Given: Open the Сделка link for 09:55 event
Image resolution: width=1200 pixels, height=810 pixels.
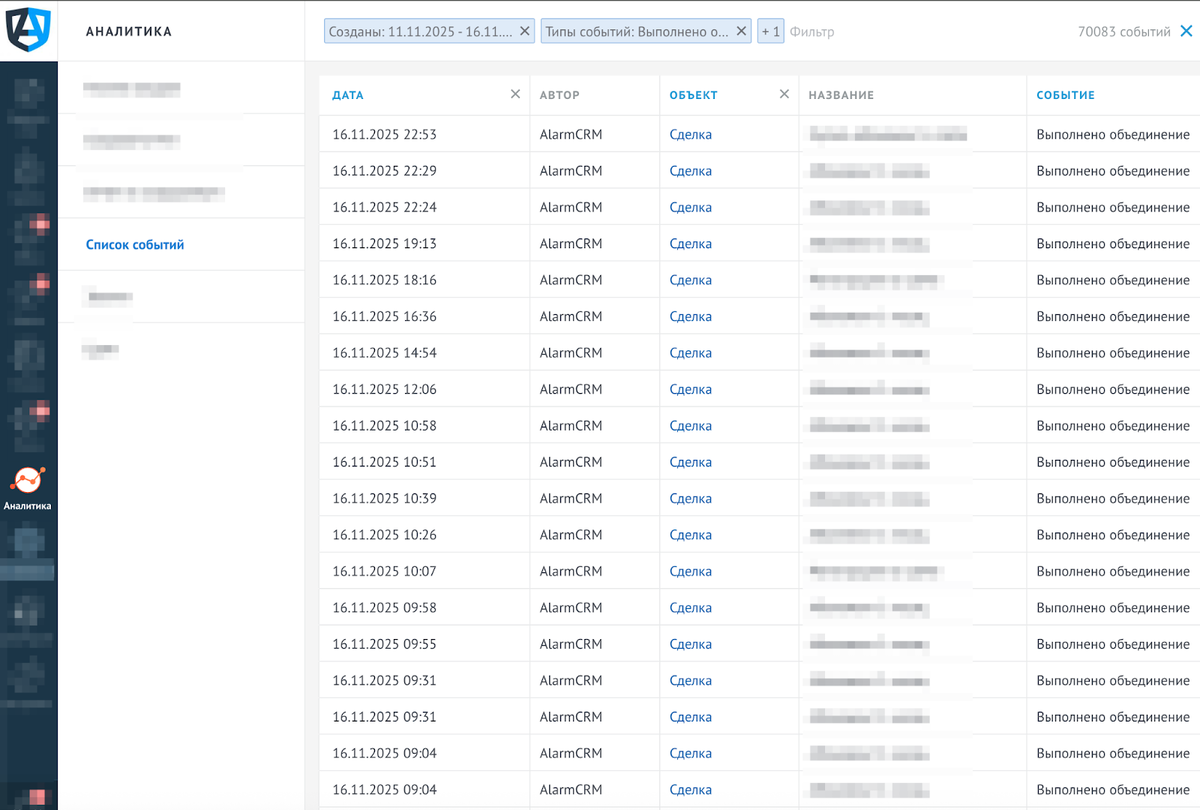Looking at the screenshot, I should click(691, 644).
